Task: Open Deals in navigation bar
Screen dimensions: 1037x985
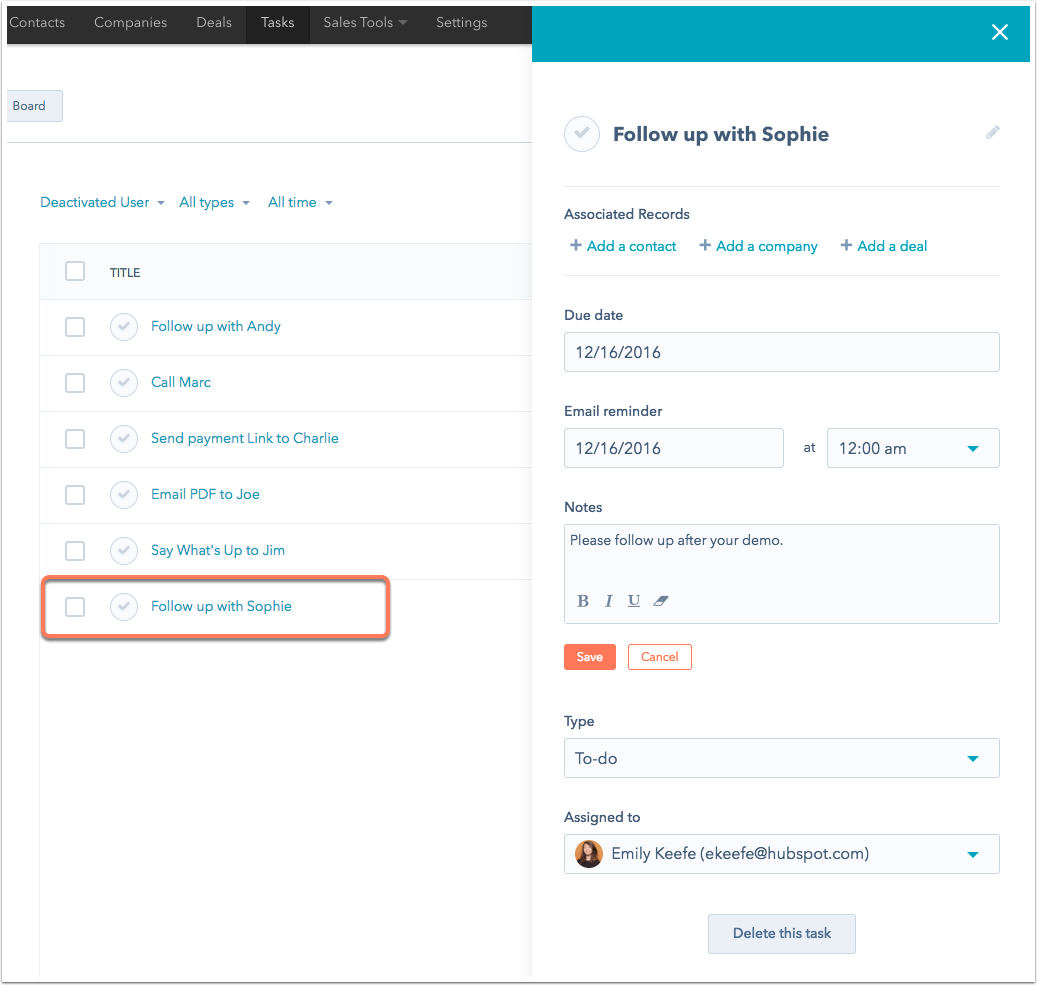Action: coord(214,22)
